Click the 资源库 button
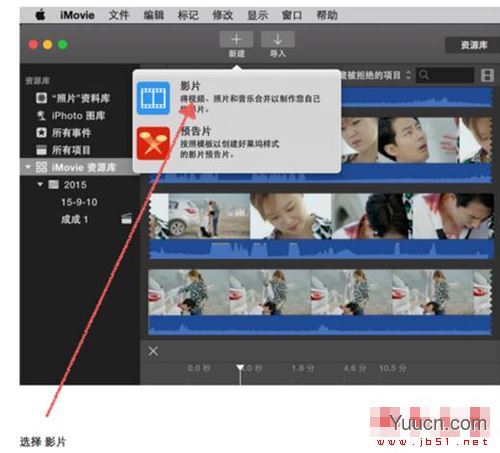This screenshot has width=500, height=453. 474,45
